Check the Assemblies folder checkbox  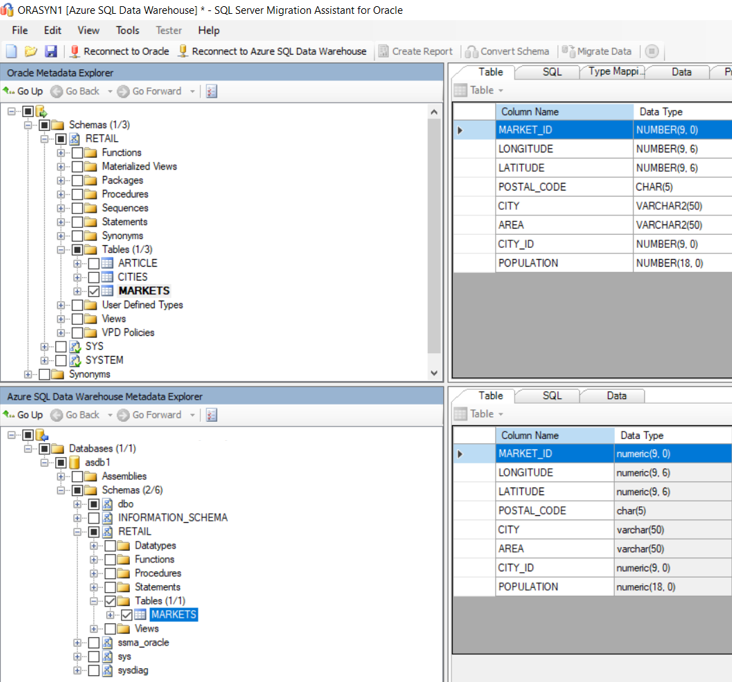click(77, 476)
